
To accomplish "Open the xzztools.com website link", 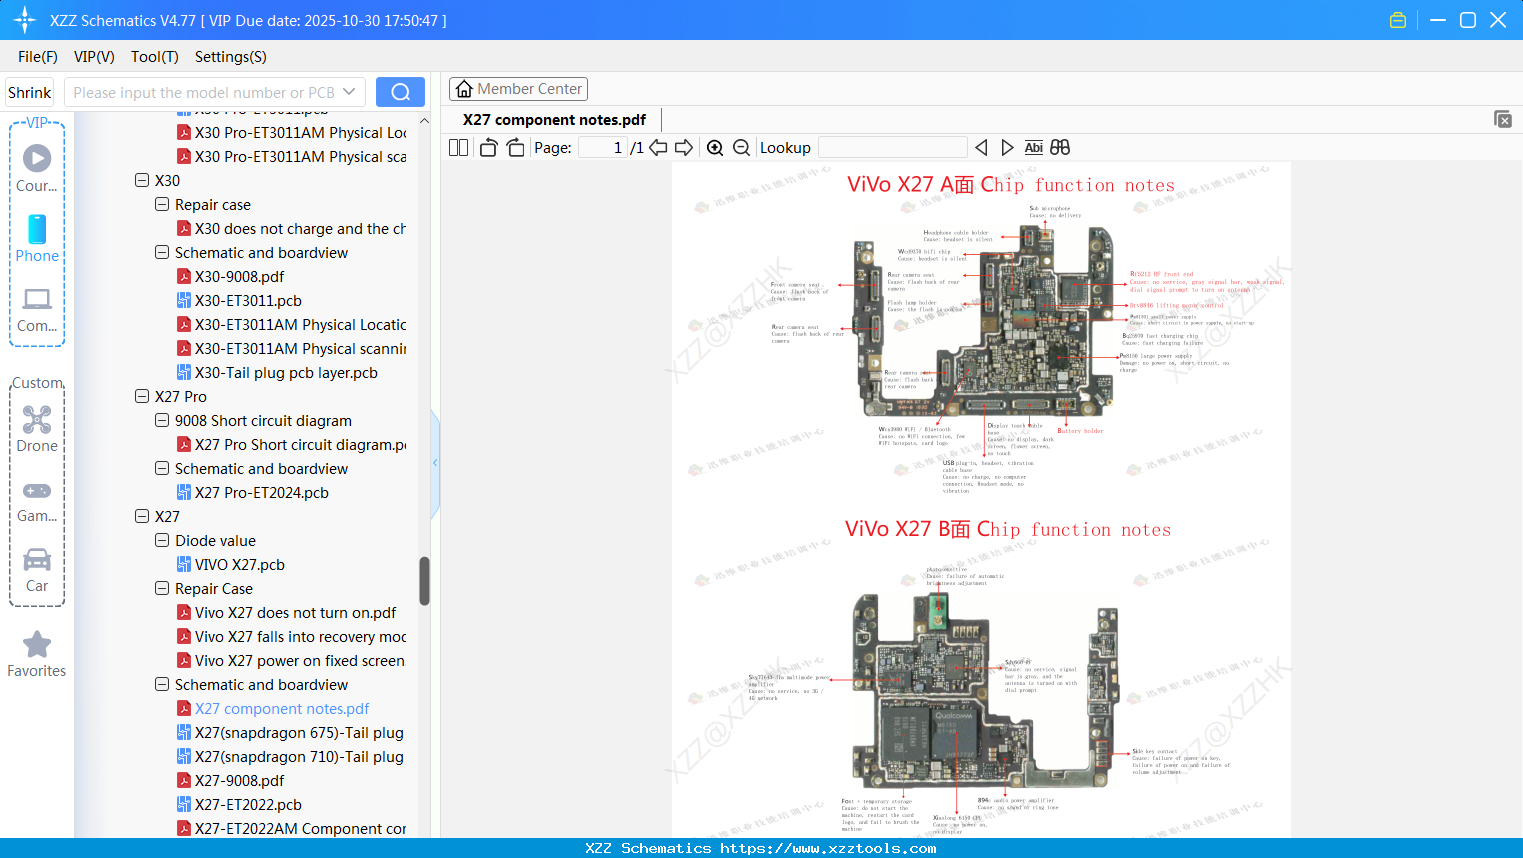I will [x=828, y=848].
